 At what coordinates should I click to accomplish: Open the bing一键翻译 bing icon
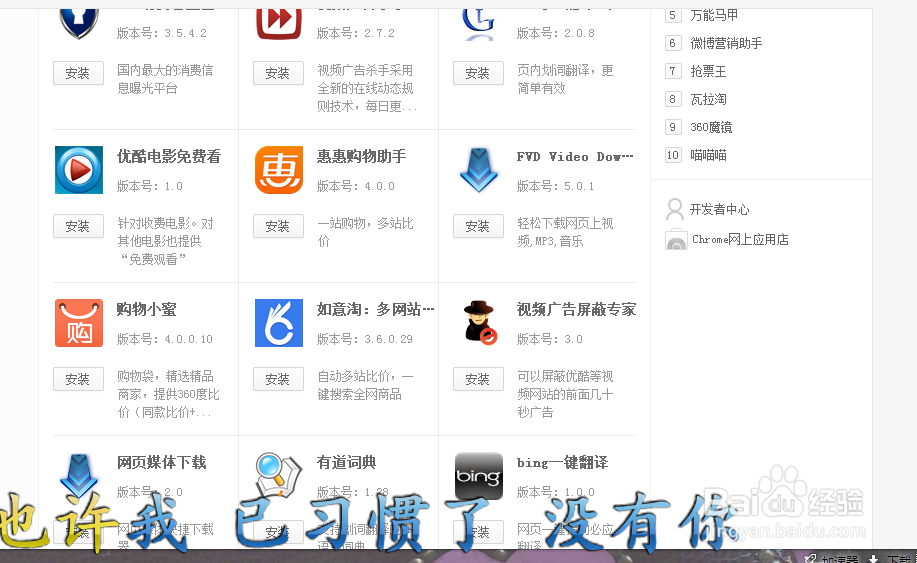pos(479,476)
